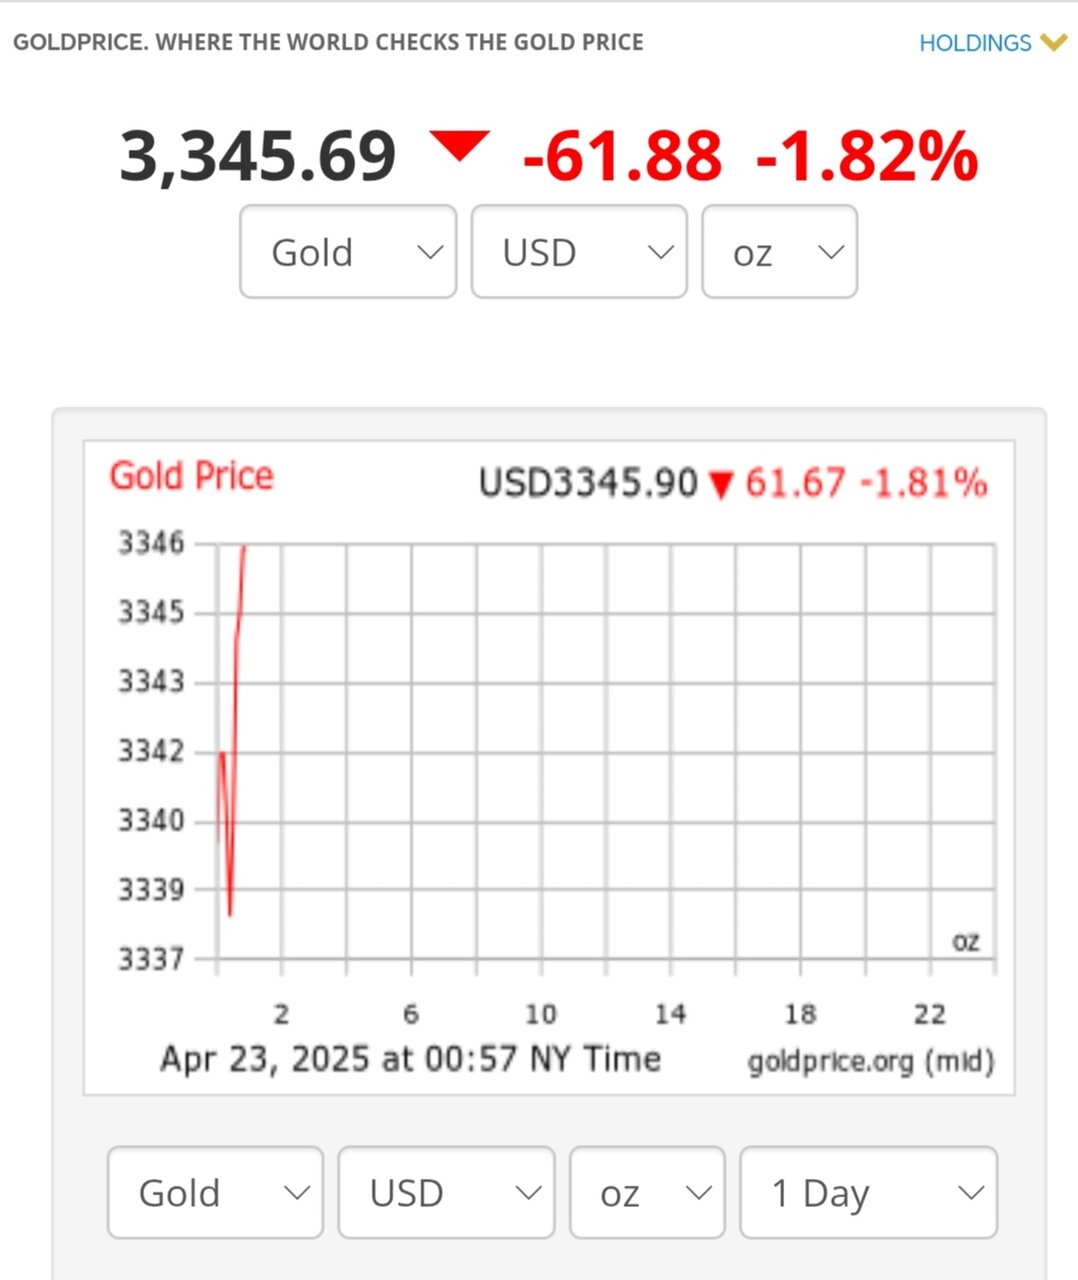Open the top USD currency dropdown

click(579, 252)
